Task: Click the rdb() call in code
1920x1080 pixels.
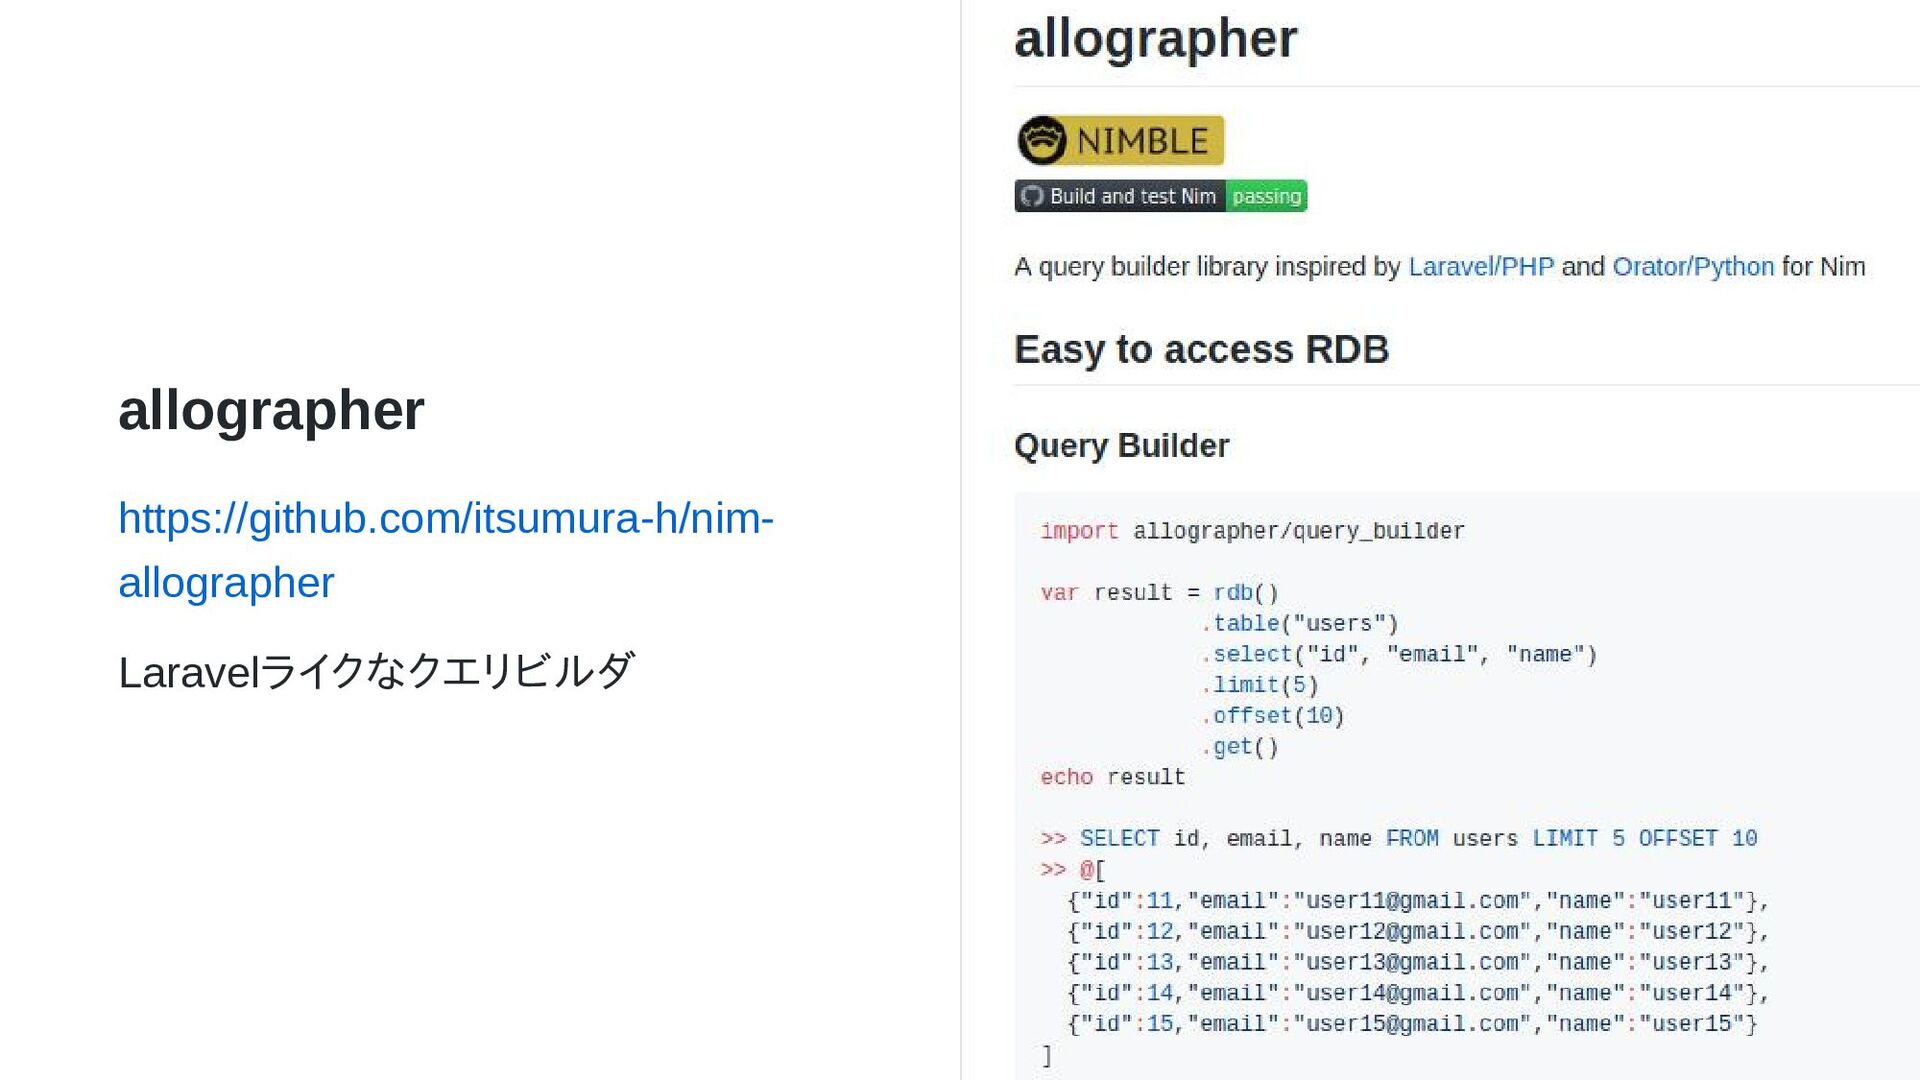Action: point(1246,593)
